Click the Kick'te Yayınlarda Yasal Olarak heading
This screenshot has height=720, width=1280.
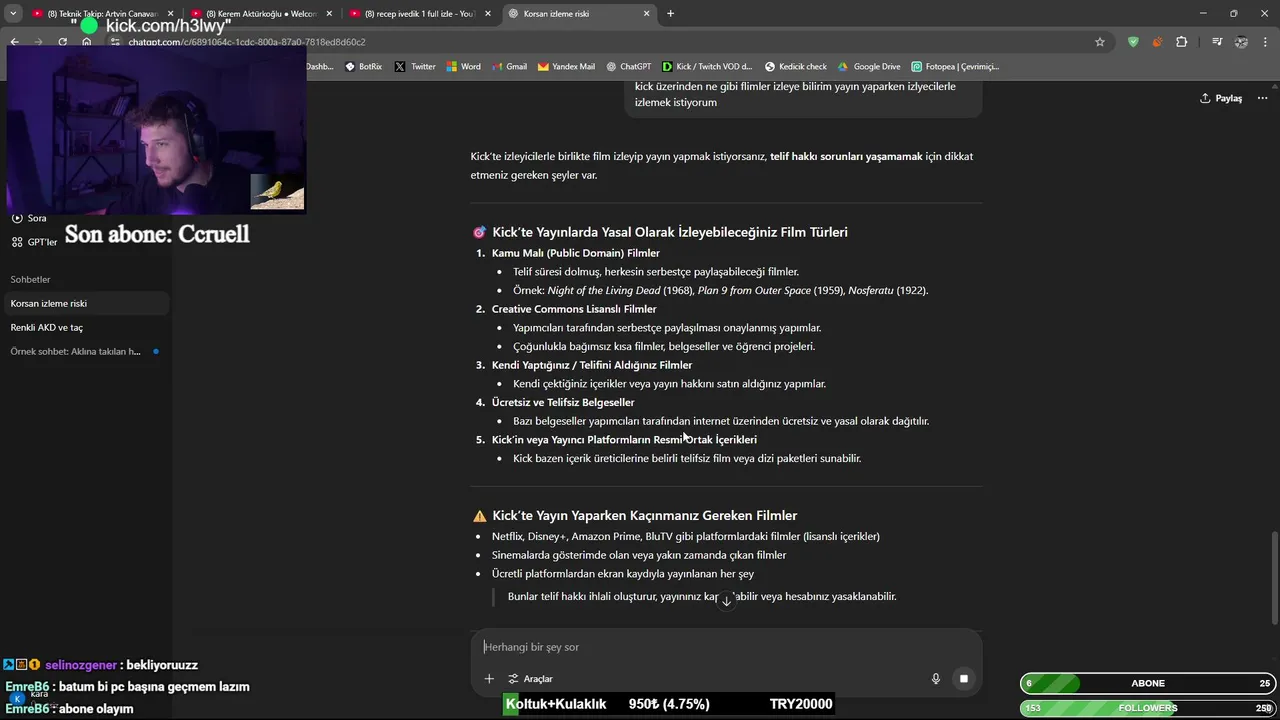click(x=670, y=232)
